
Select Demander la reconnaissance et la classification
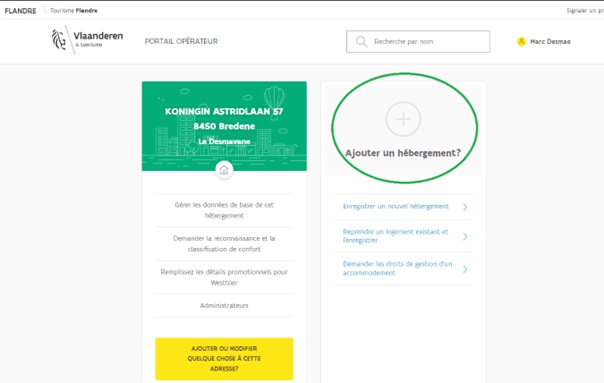224,244
